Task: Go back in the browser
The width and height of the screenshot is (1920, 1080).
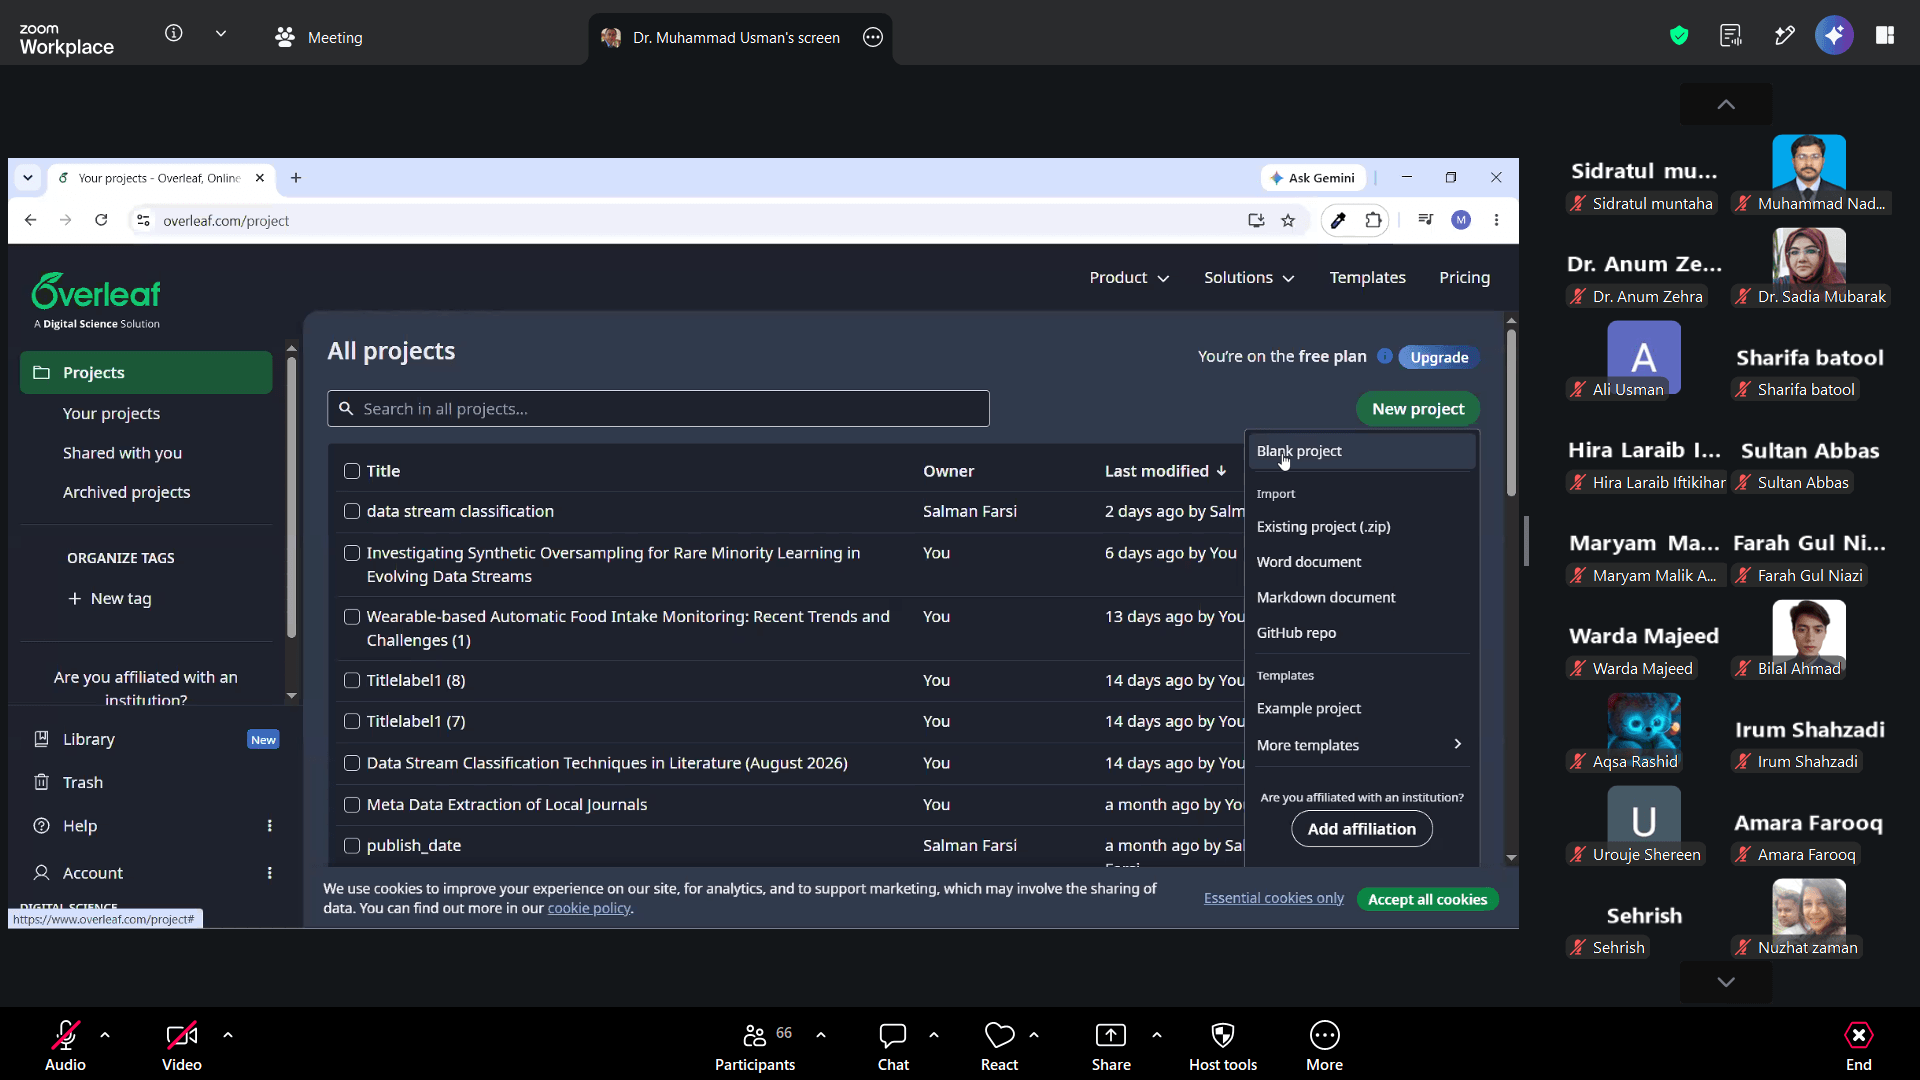Action: point(30,220)
